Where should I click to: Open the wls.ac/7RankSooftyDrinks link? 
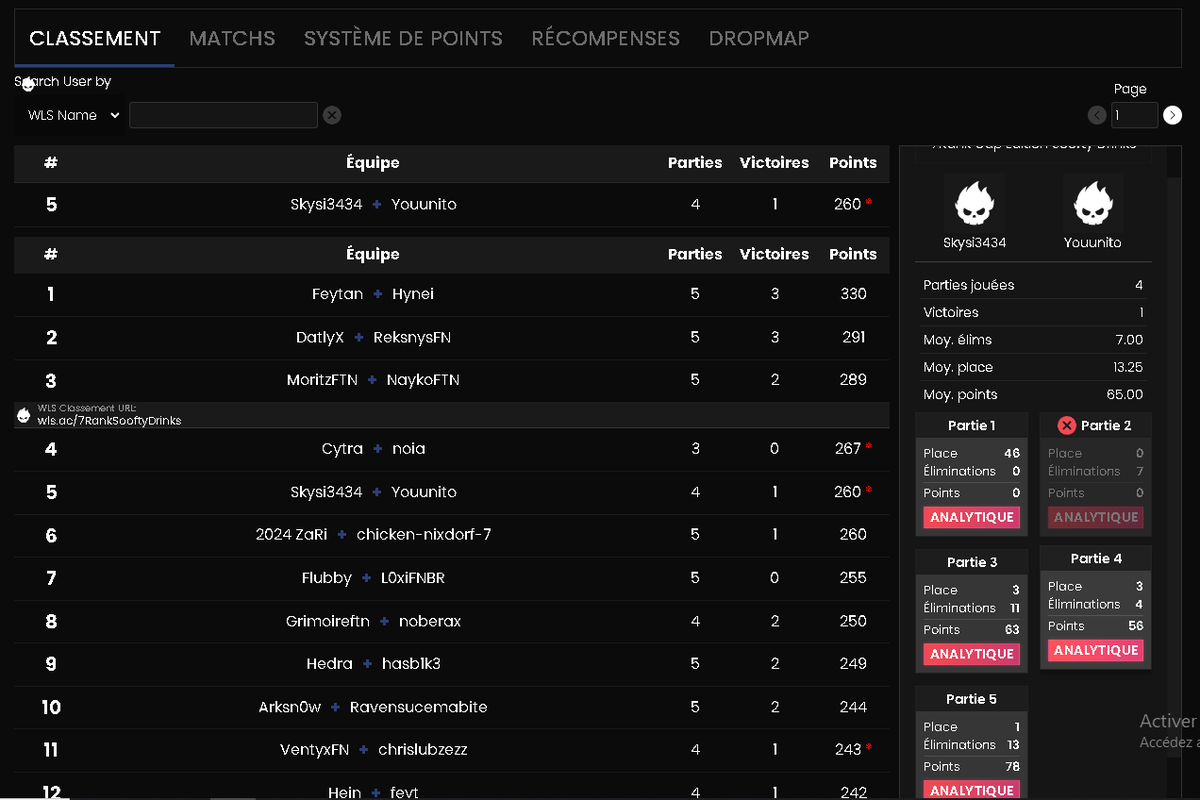109,421
